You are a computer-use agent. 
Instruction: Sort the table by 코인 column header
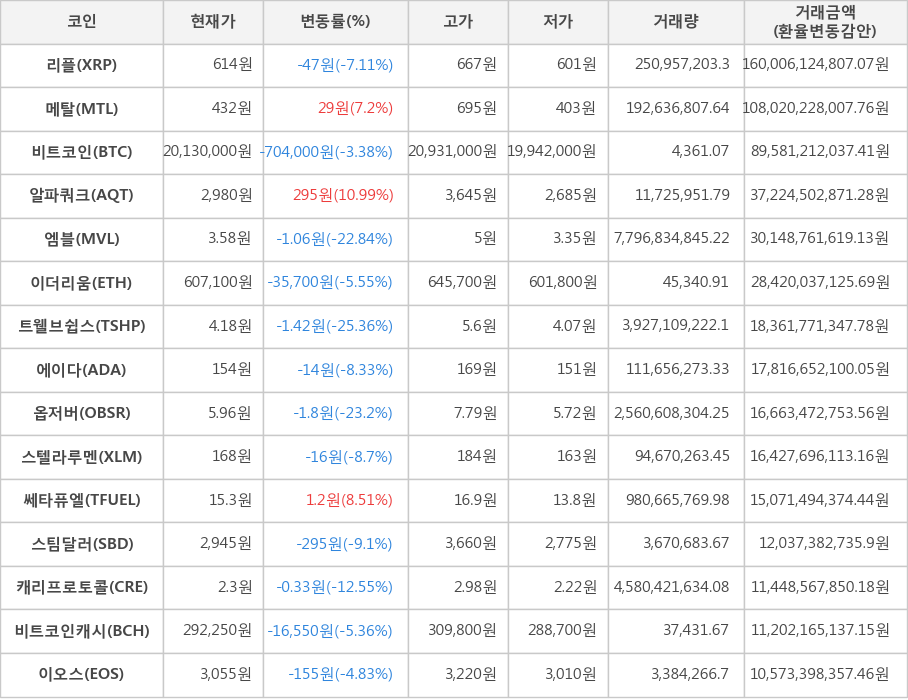click(x=82, y=23)
